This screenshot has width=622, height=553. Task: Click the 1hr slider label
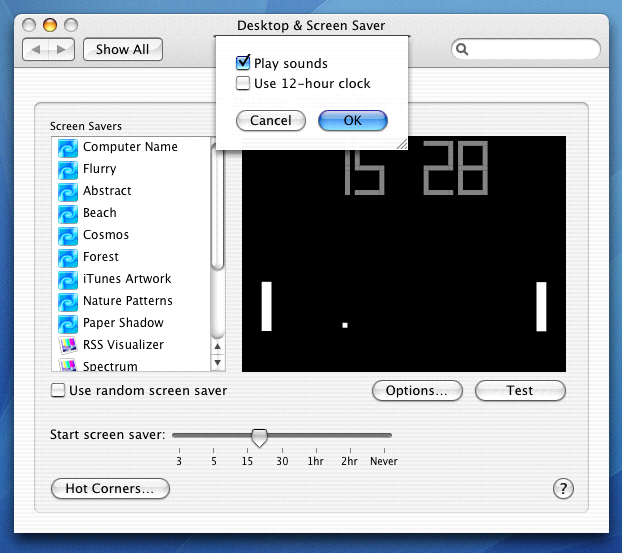tap(316, 461)
